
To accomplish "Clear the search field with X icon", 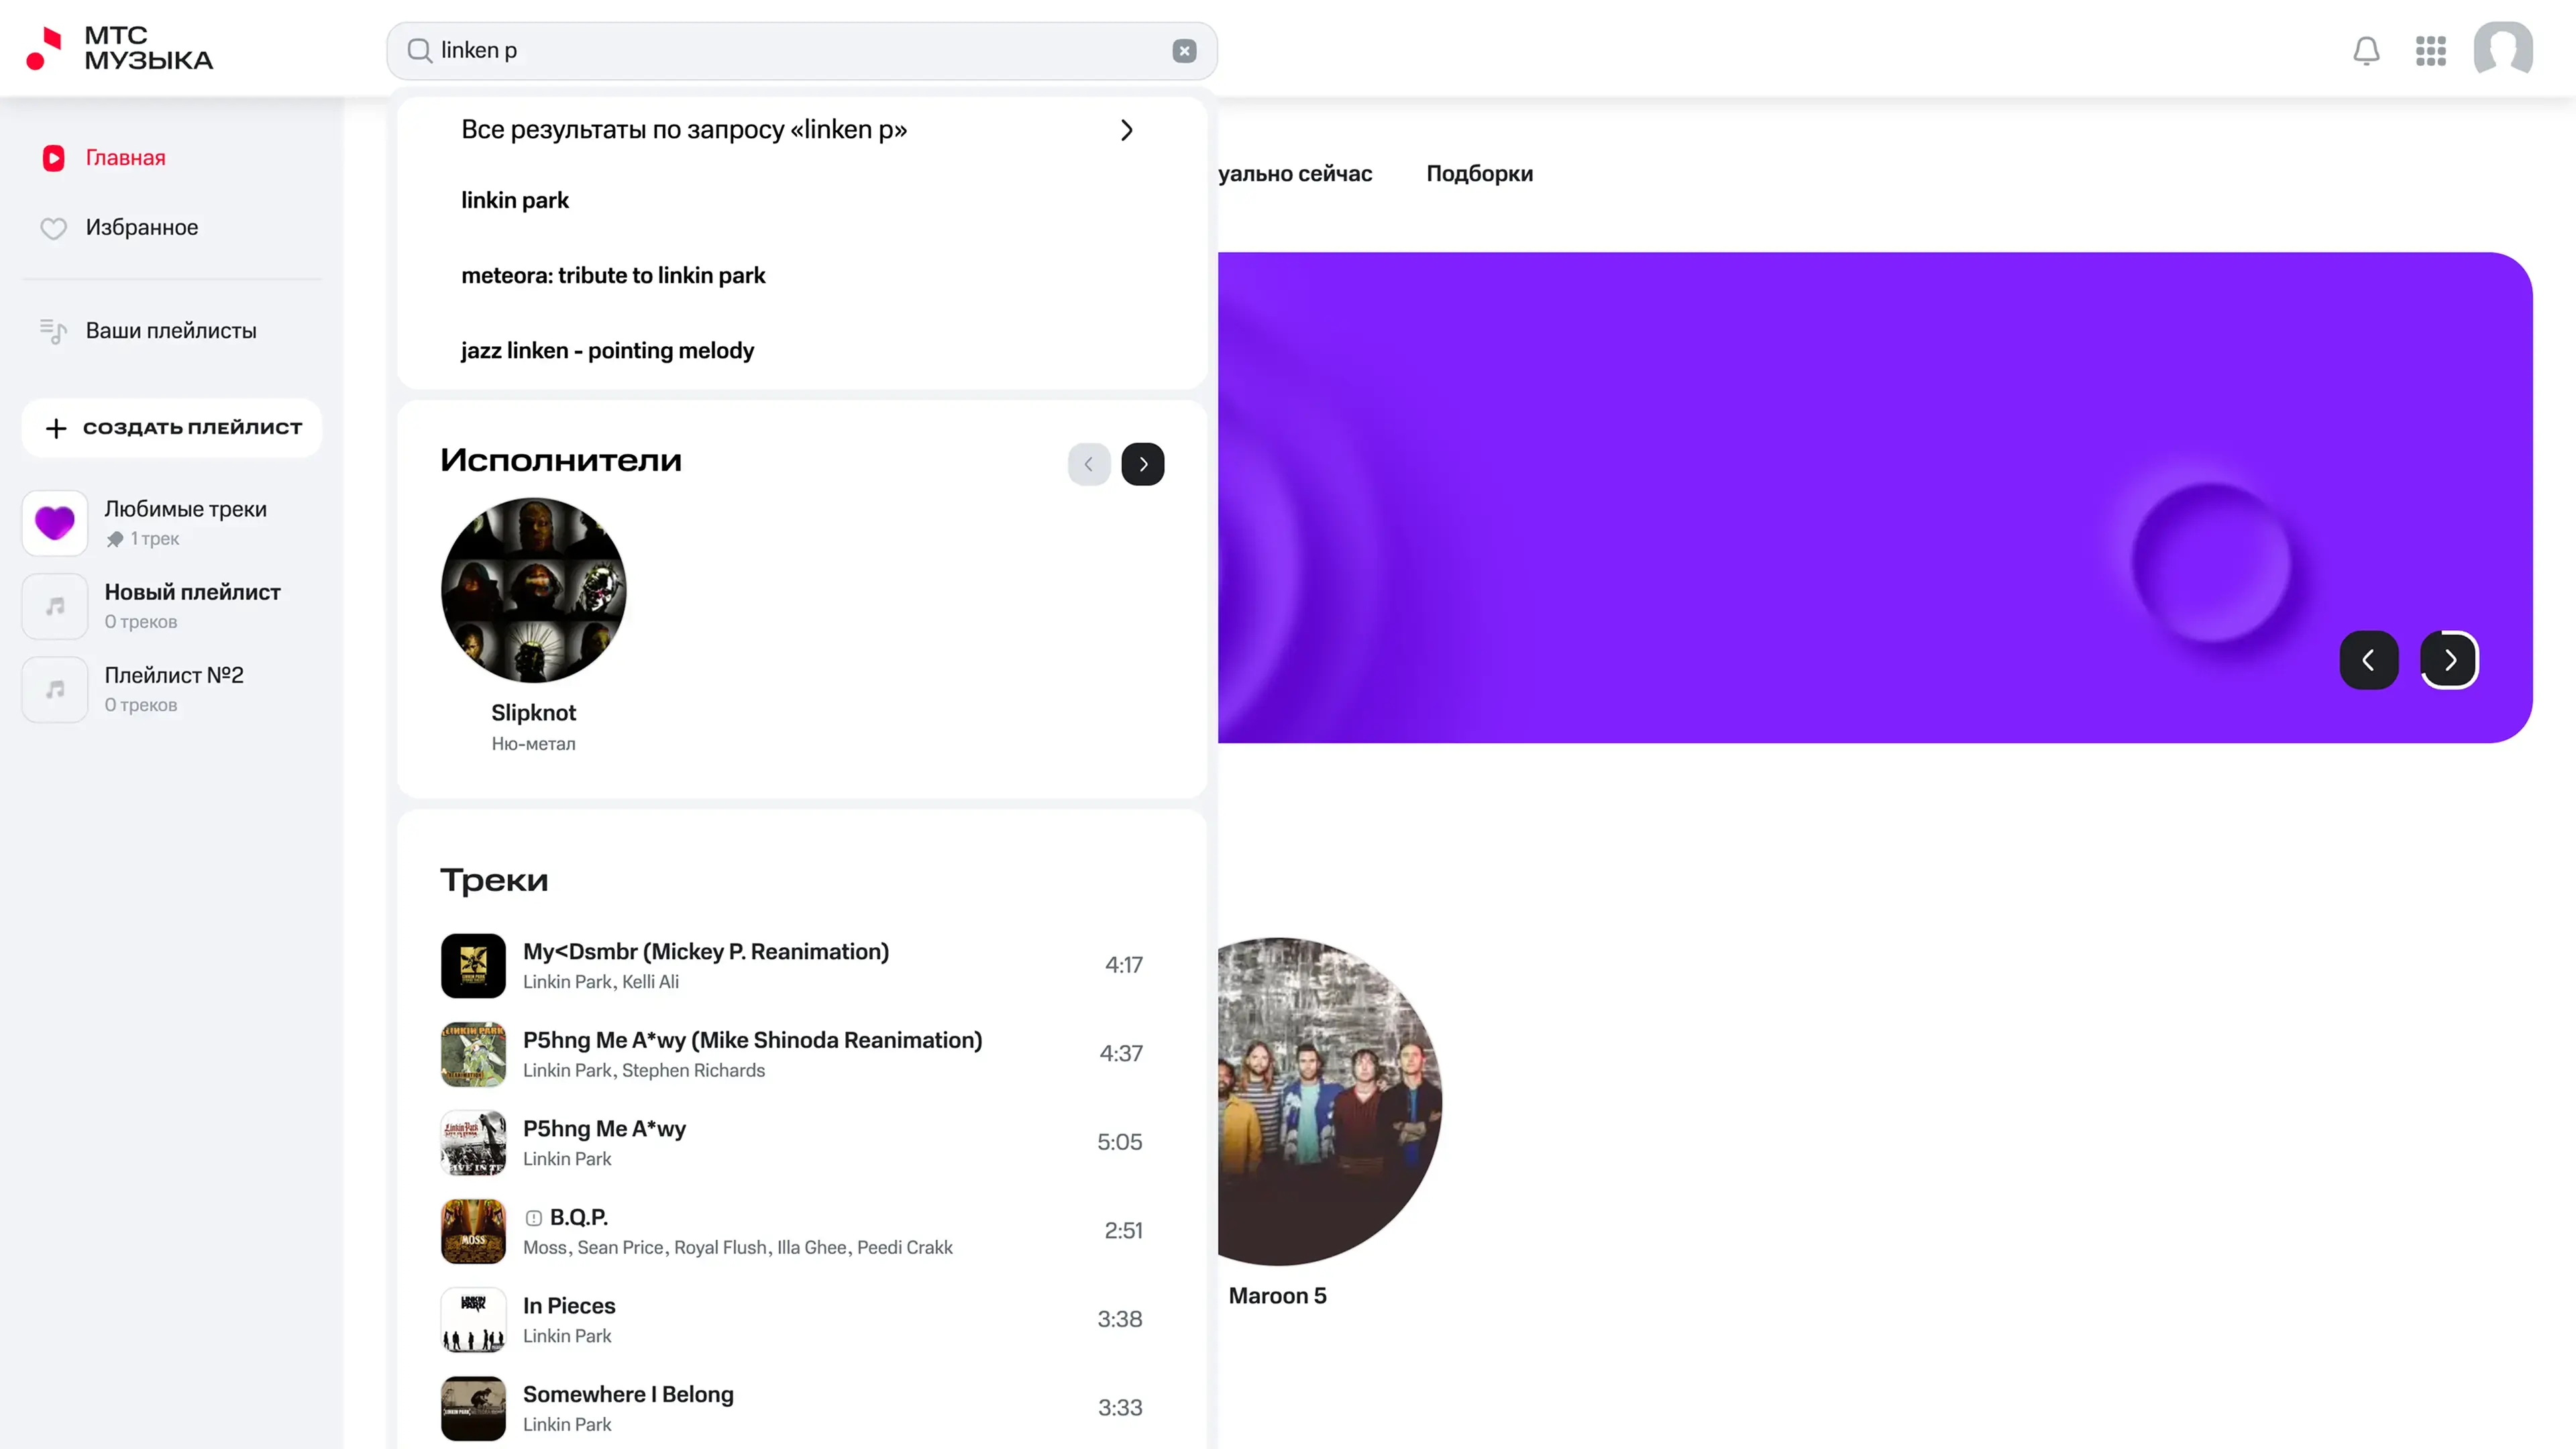I will (x=1184, y=51).
